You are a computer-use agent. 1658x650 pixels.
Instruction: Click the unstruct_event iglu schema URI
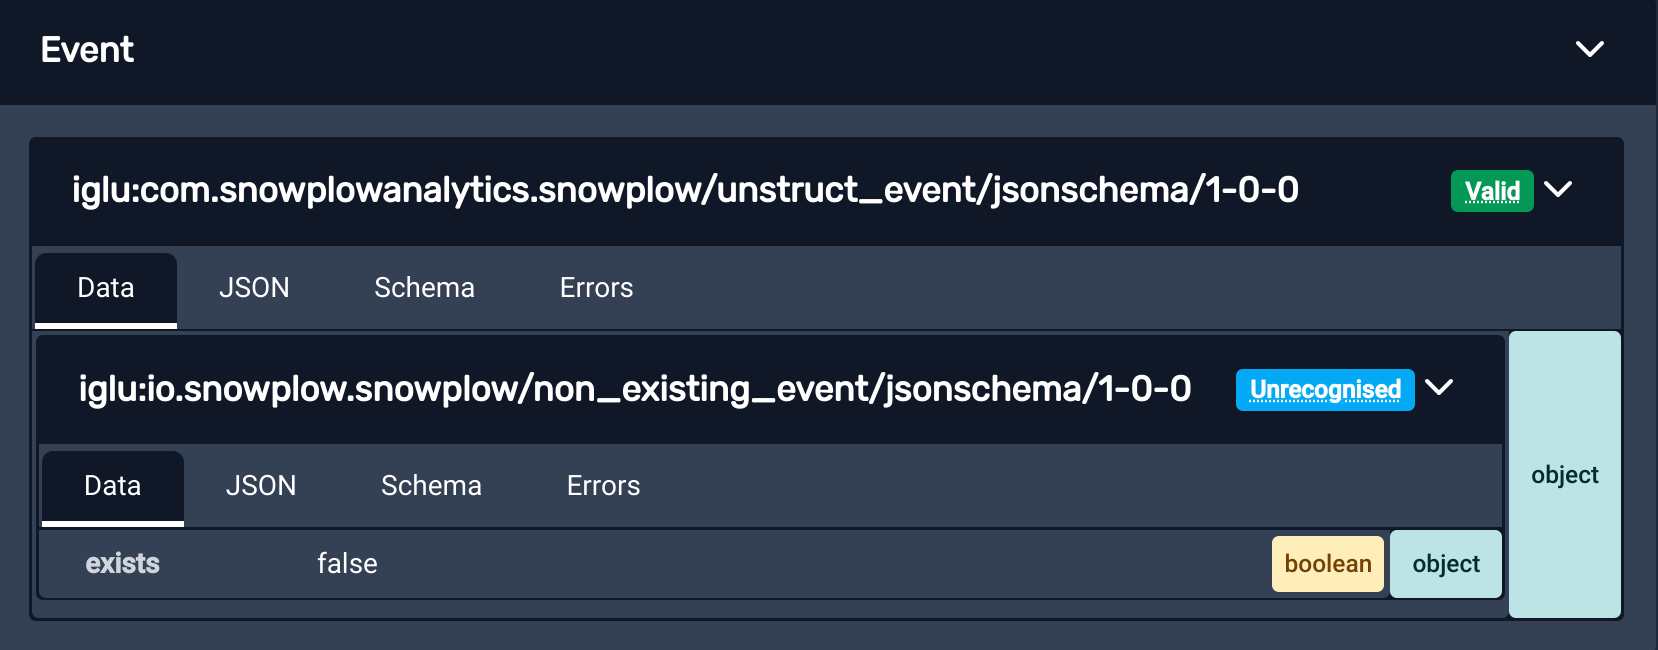tap(686, 189)
